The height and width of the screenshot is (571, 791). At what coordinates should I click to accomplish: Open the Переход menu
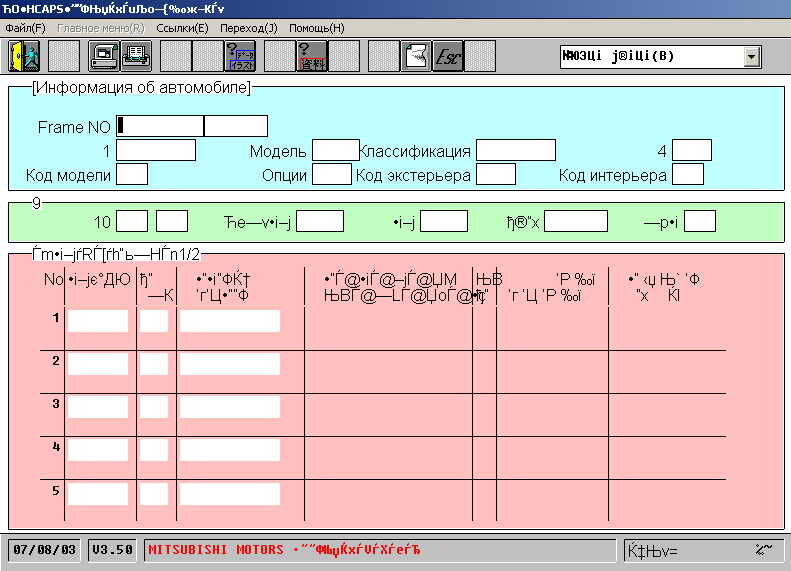click(x=248, y=28)
